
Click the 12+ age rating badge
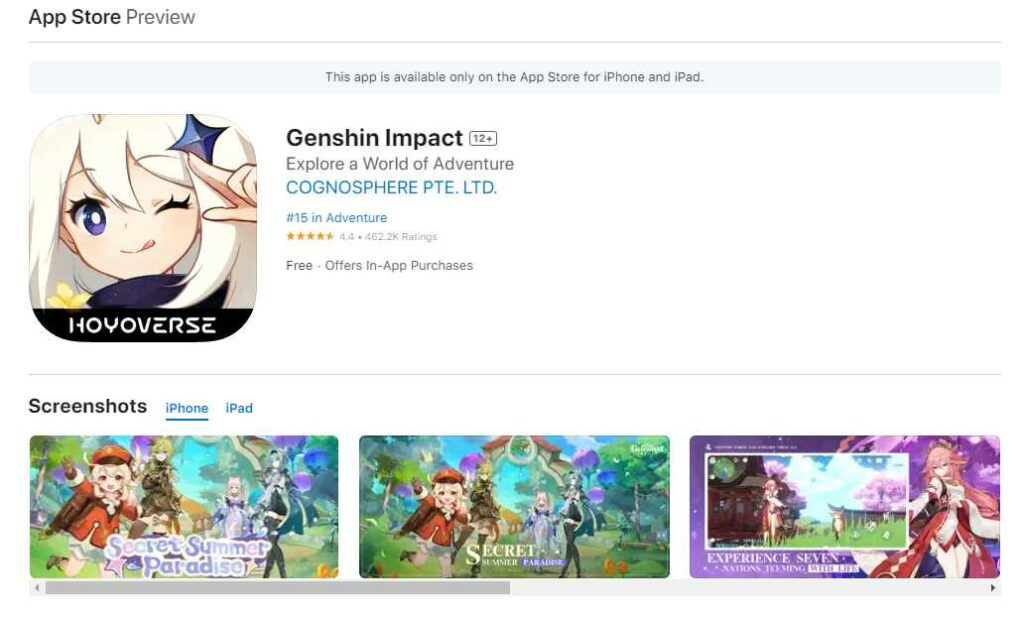click(x=483, y=139)
